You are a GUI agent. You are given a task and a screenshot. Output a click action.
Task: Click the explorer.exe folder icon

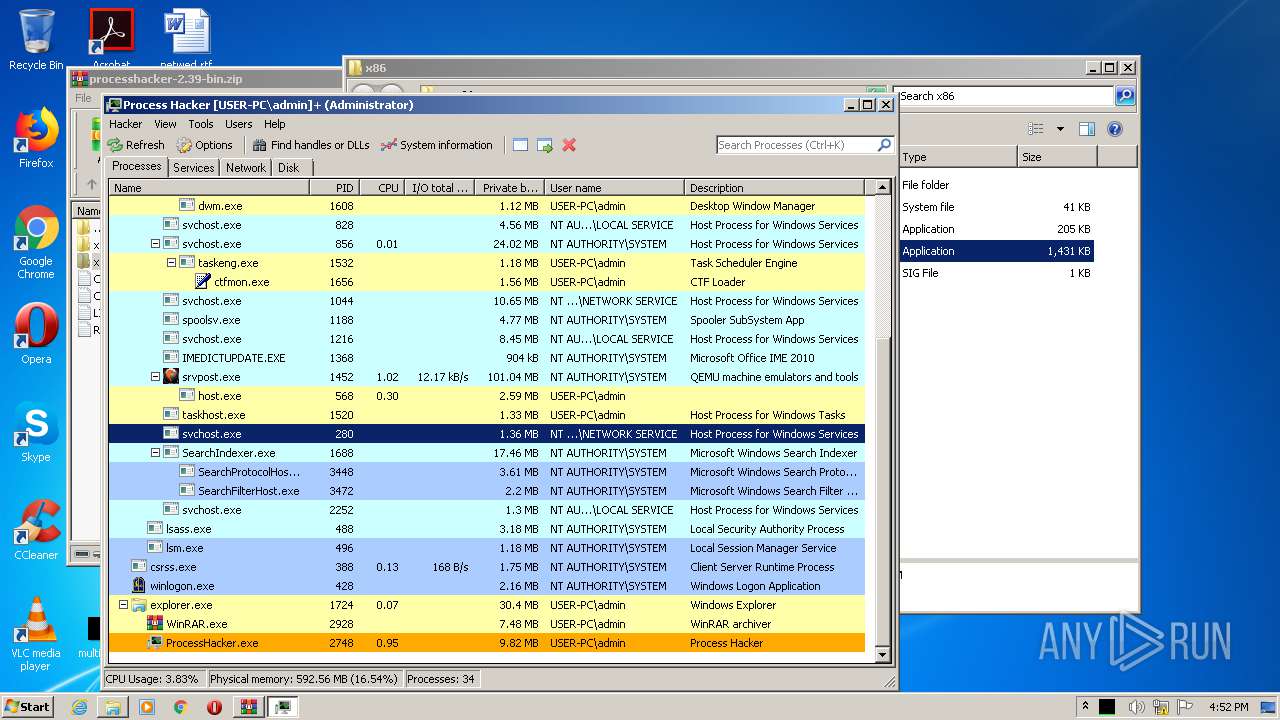pyautogui.click(x=139, y=605)
